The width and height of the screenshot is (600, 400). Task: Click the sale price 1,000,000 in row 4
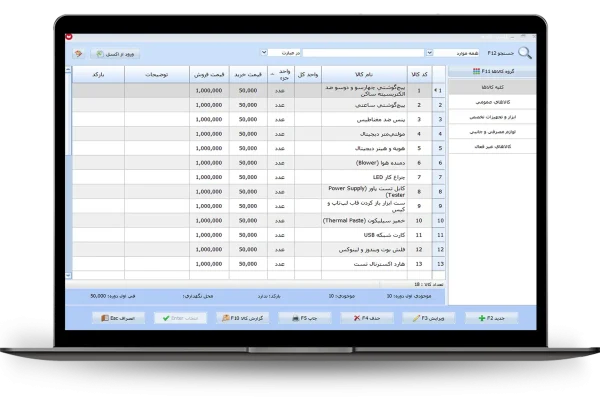pos(209,134)
